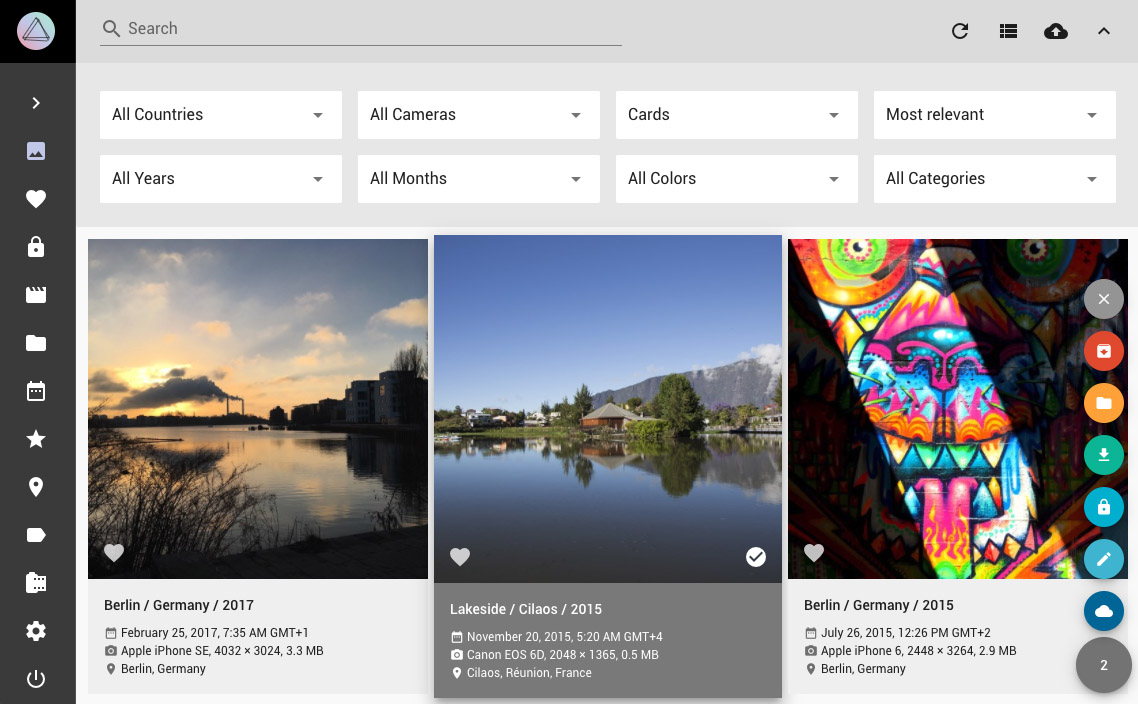Open the Videos section in the sidebar
The width and height of the screenshot is (1138, 704).
36,295
